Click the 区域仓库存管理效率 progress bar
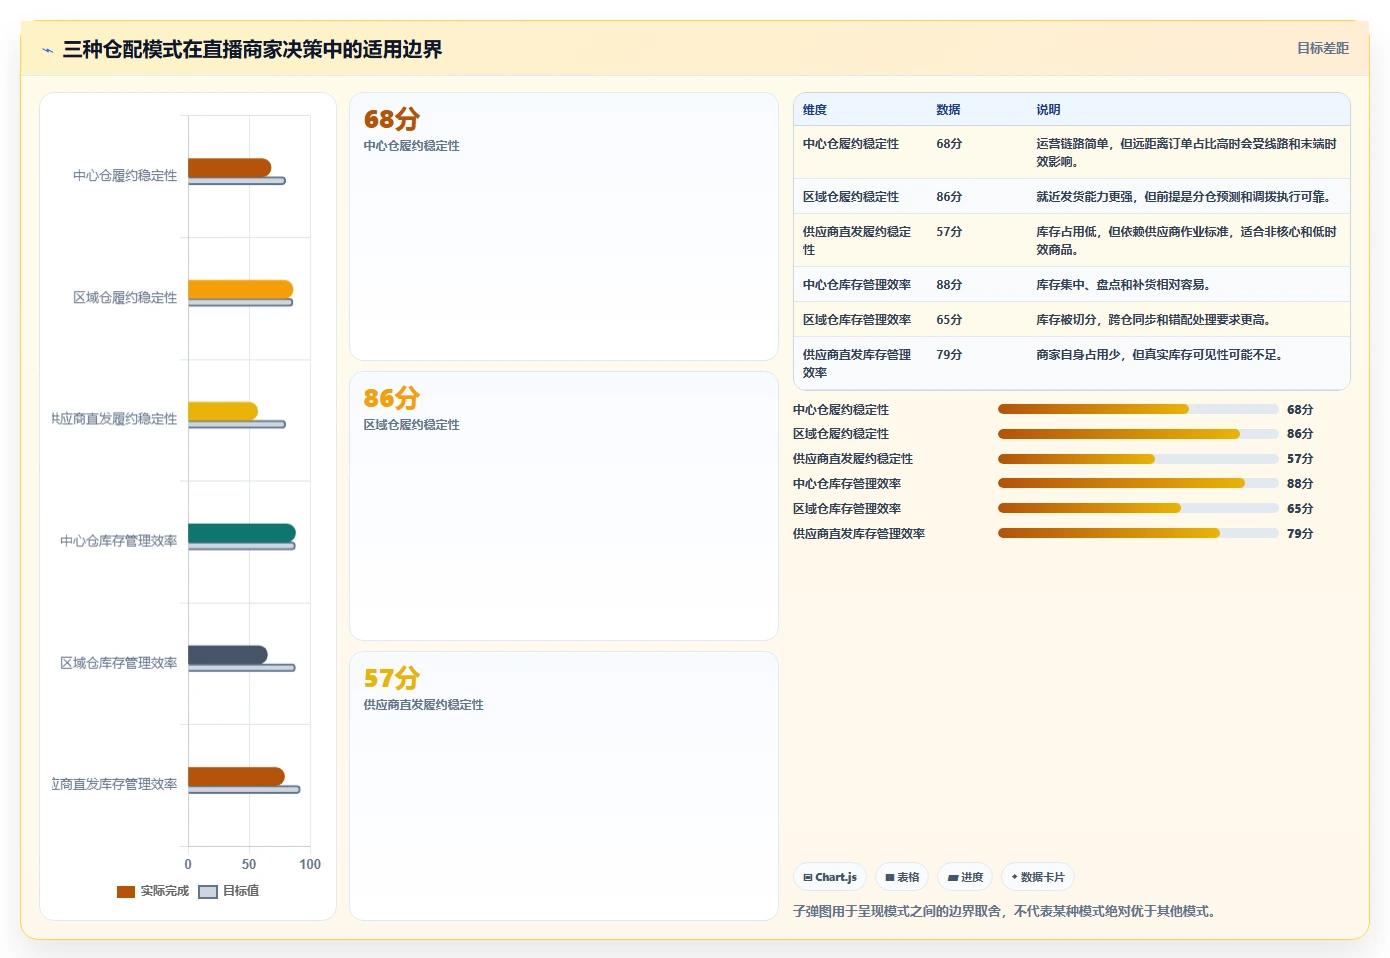 coord(1138,508)
